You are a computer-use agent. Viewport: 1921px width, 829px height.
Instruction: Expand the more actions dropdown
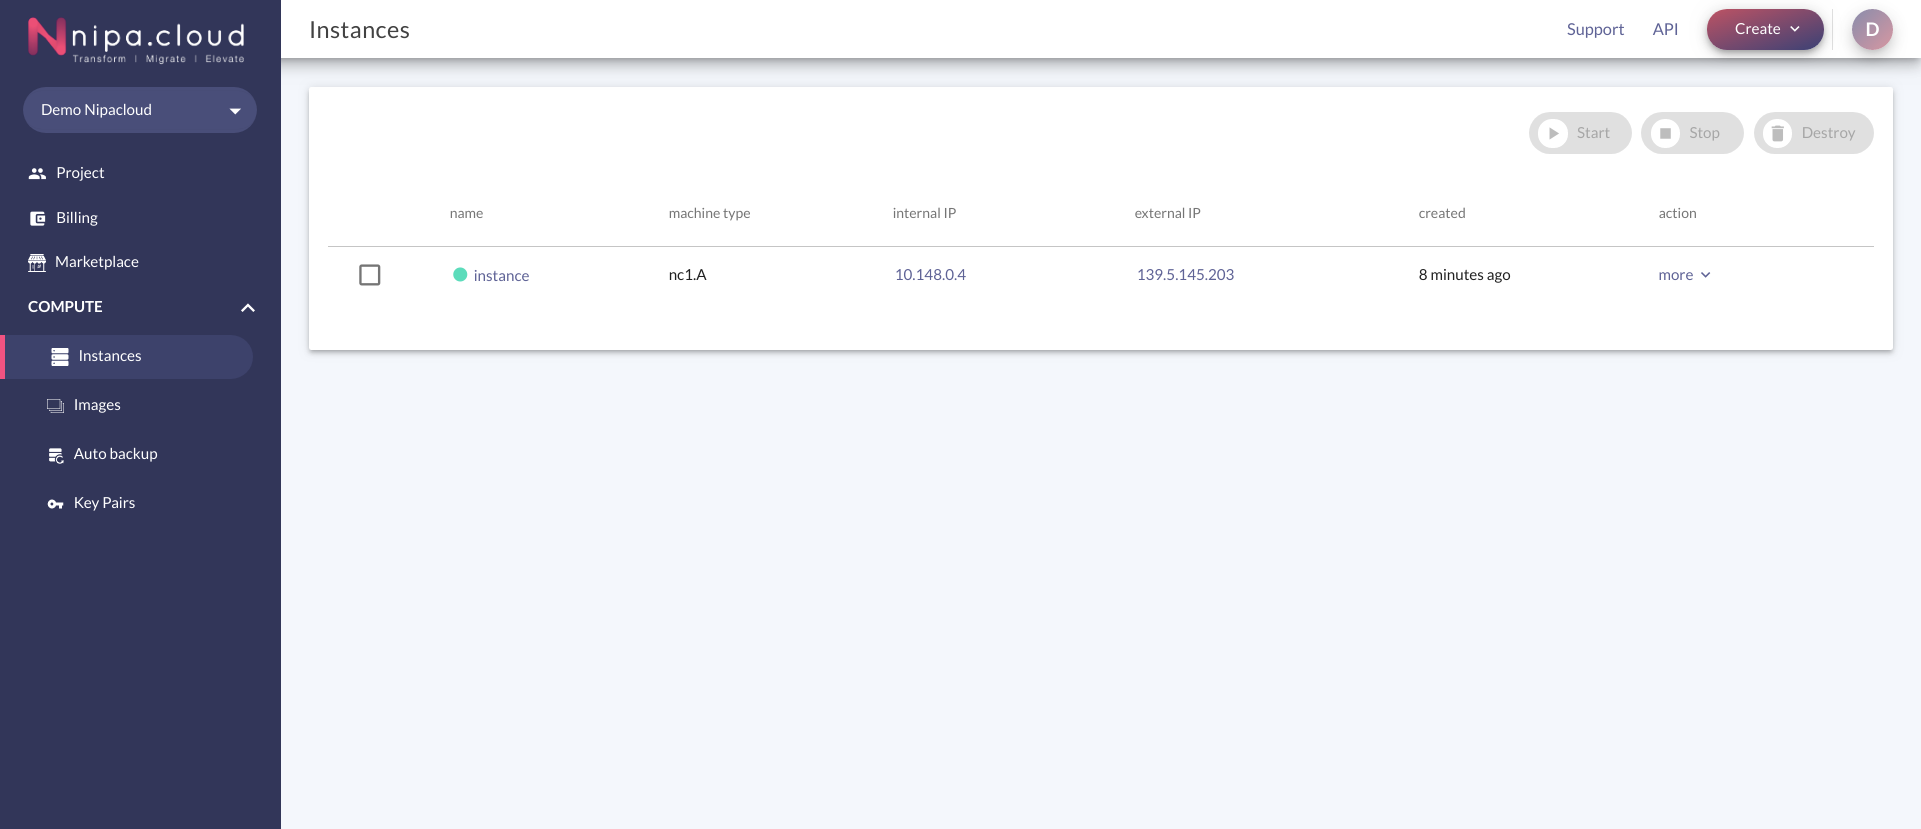point(1685,275)
